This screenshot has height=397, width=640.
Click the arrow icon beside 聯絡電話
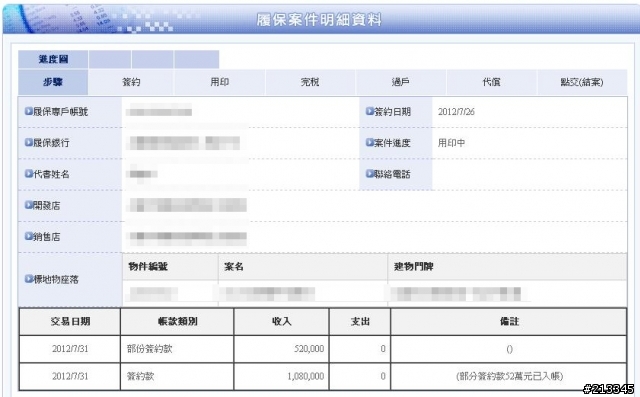click(x=370, y=173)
